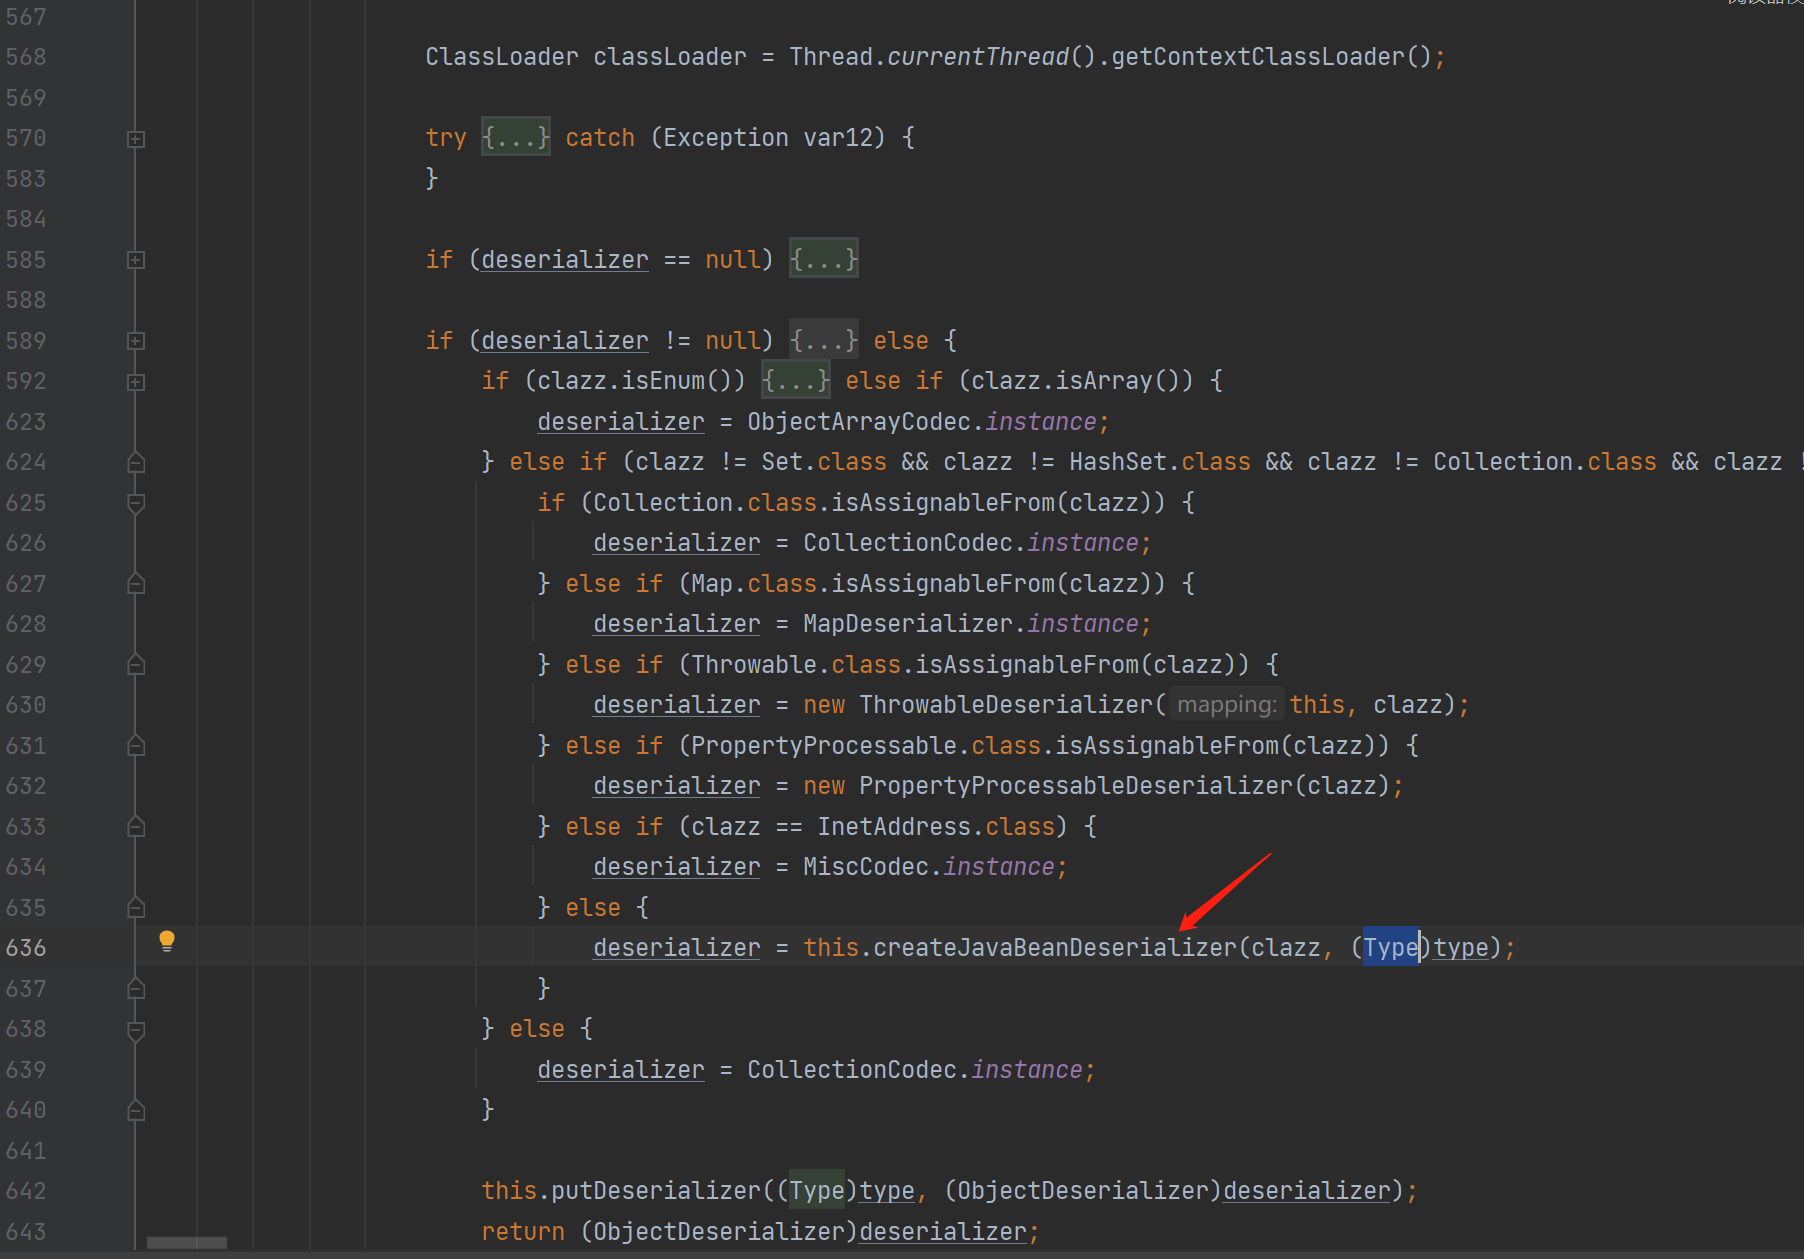
Task: Collapse the else block at line 638
Action: click(136, 1030)
